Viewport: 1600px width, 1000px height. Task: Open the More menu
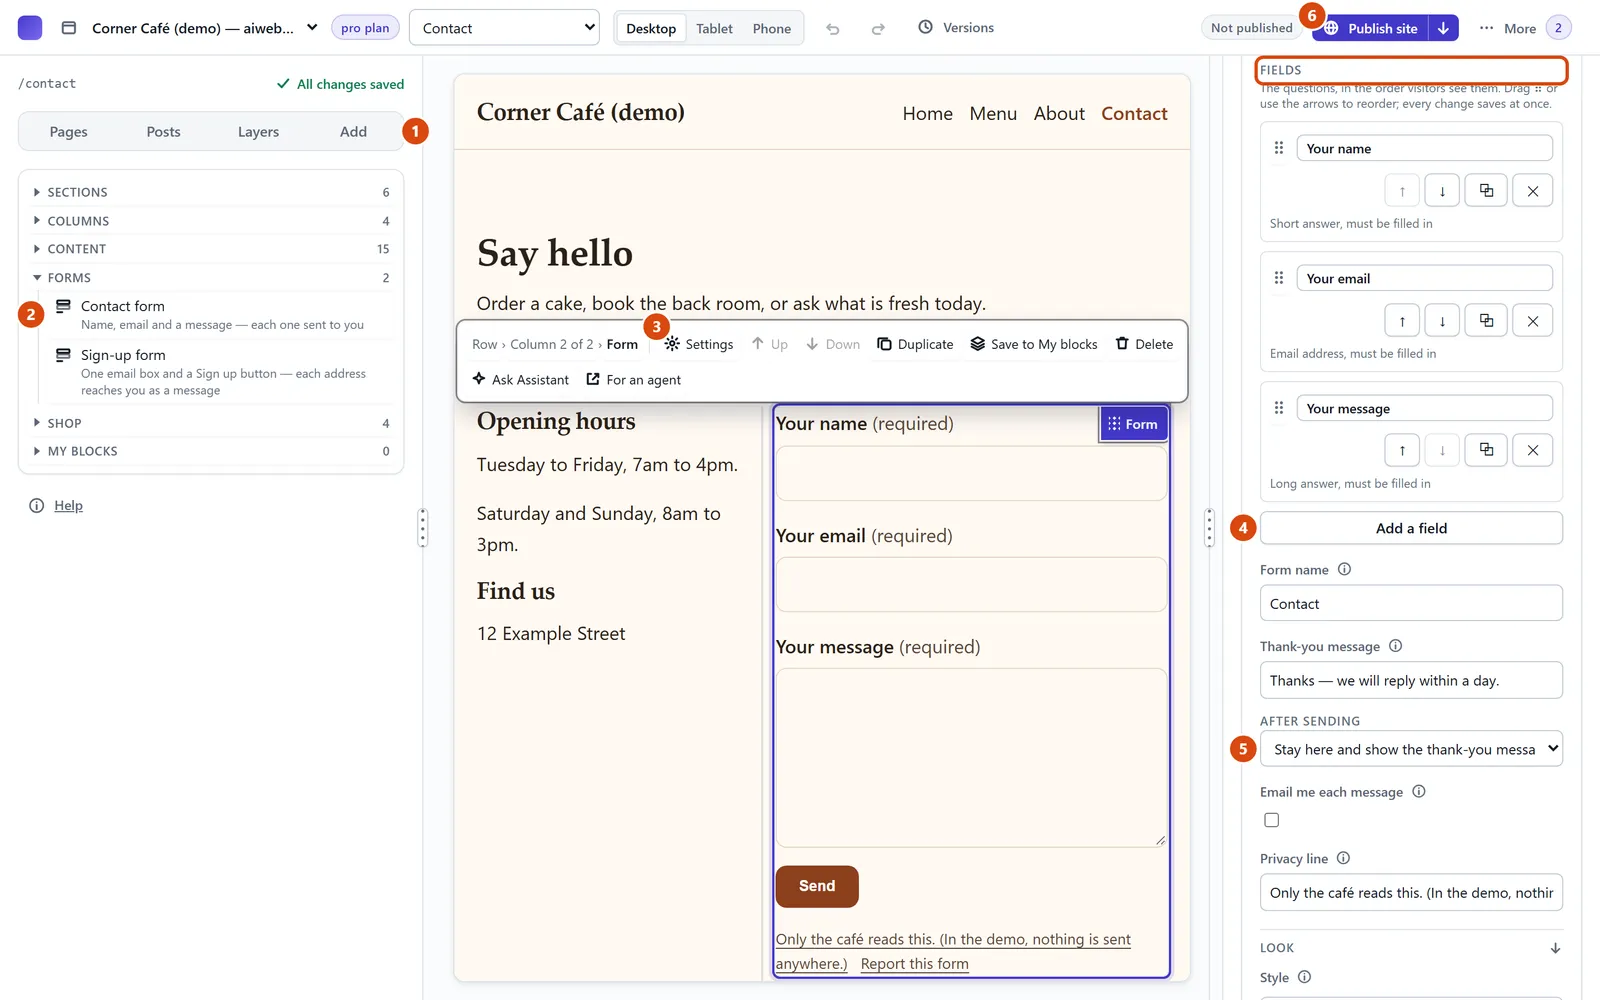pos(1507,28)
